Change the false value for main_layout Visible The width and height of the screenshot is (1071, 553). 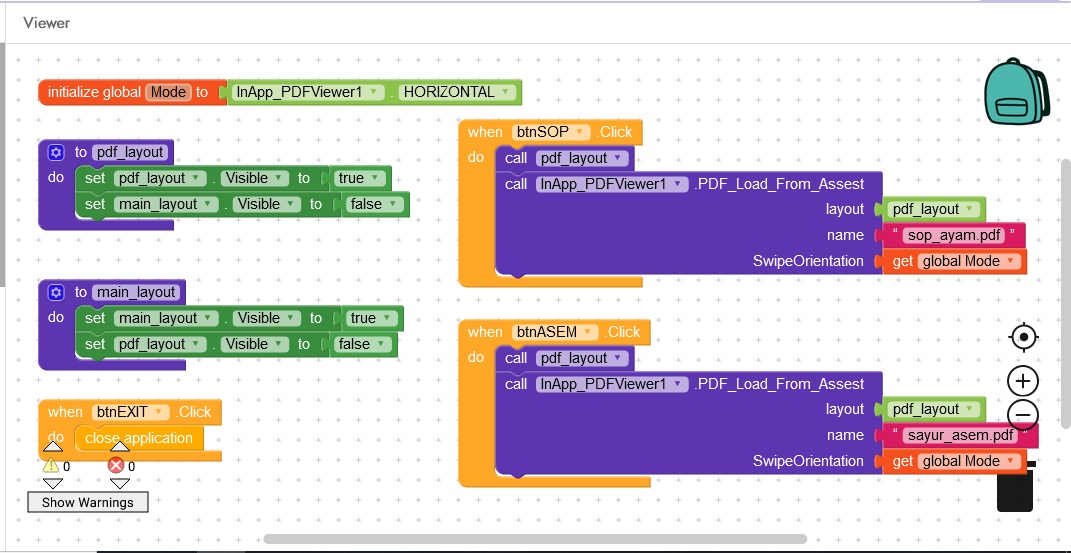tap(376, 204)
